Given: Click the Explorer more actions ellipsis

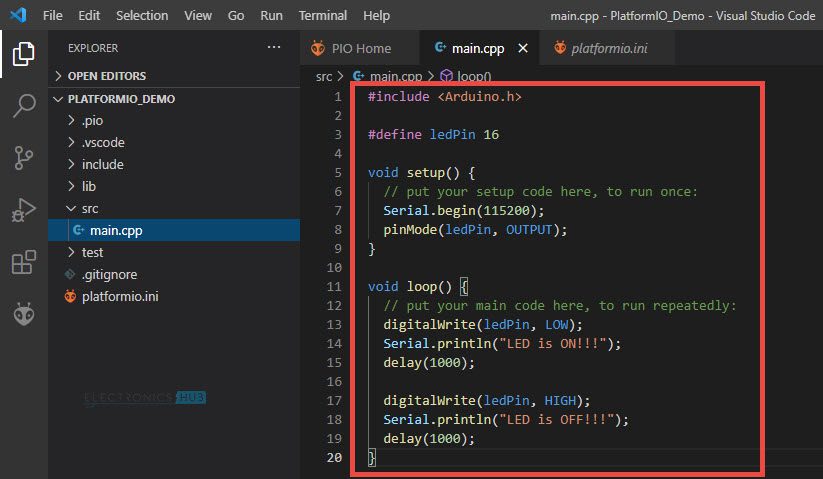Looking at the screenshot, I should point(274,48).
